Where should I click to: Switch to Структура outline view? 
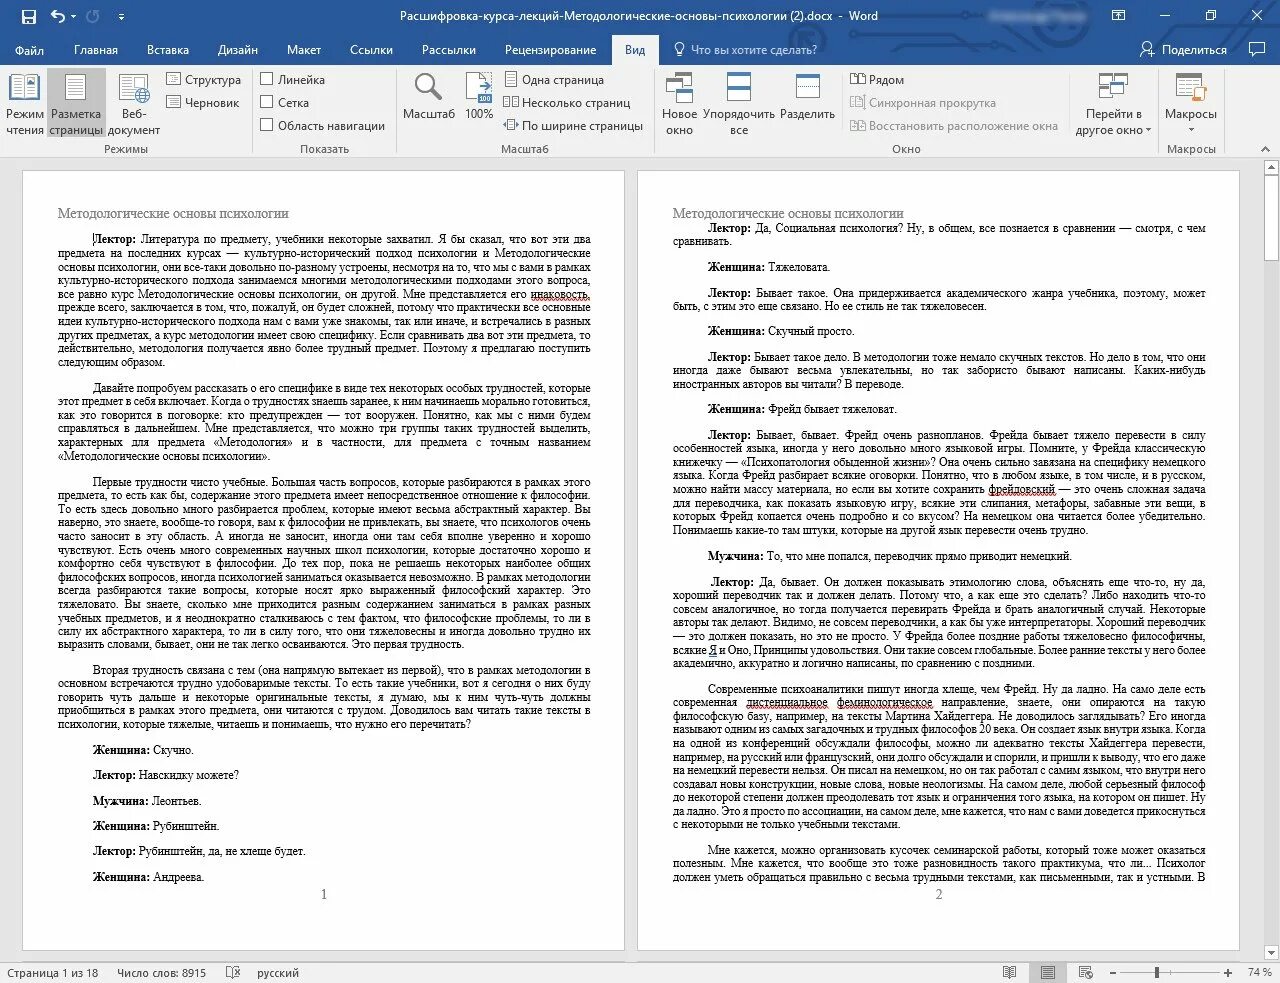coord(204,80)
